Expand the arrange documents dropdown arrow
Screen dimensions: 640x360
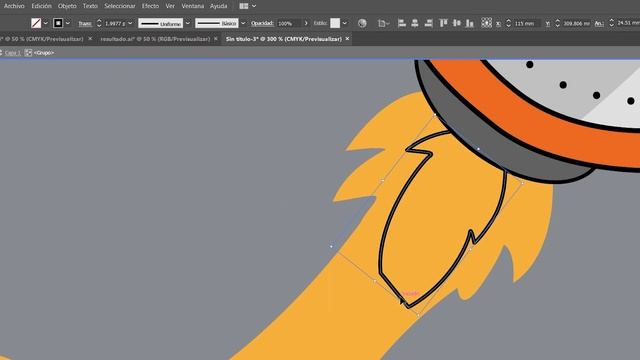[254, 6]
